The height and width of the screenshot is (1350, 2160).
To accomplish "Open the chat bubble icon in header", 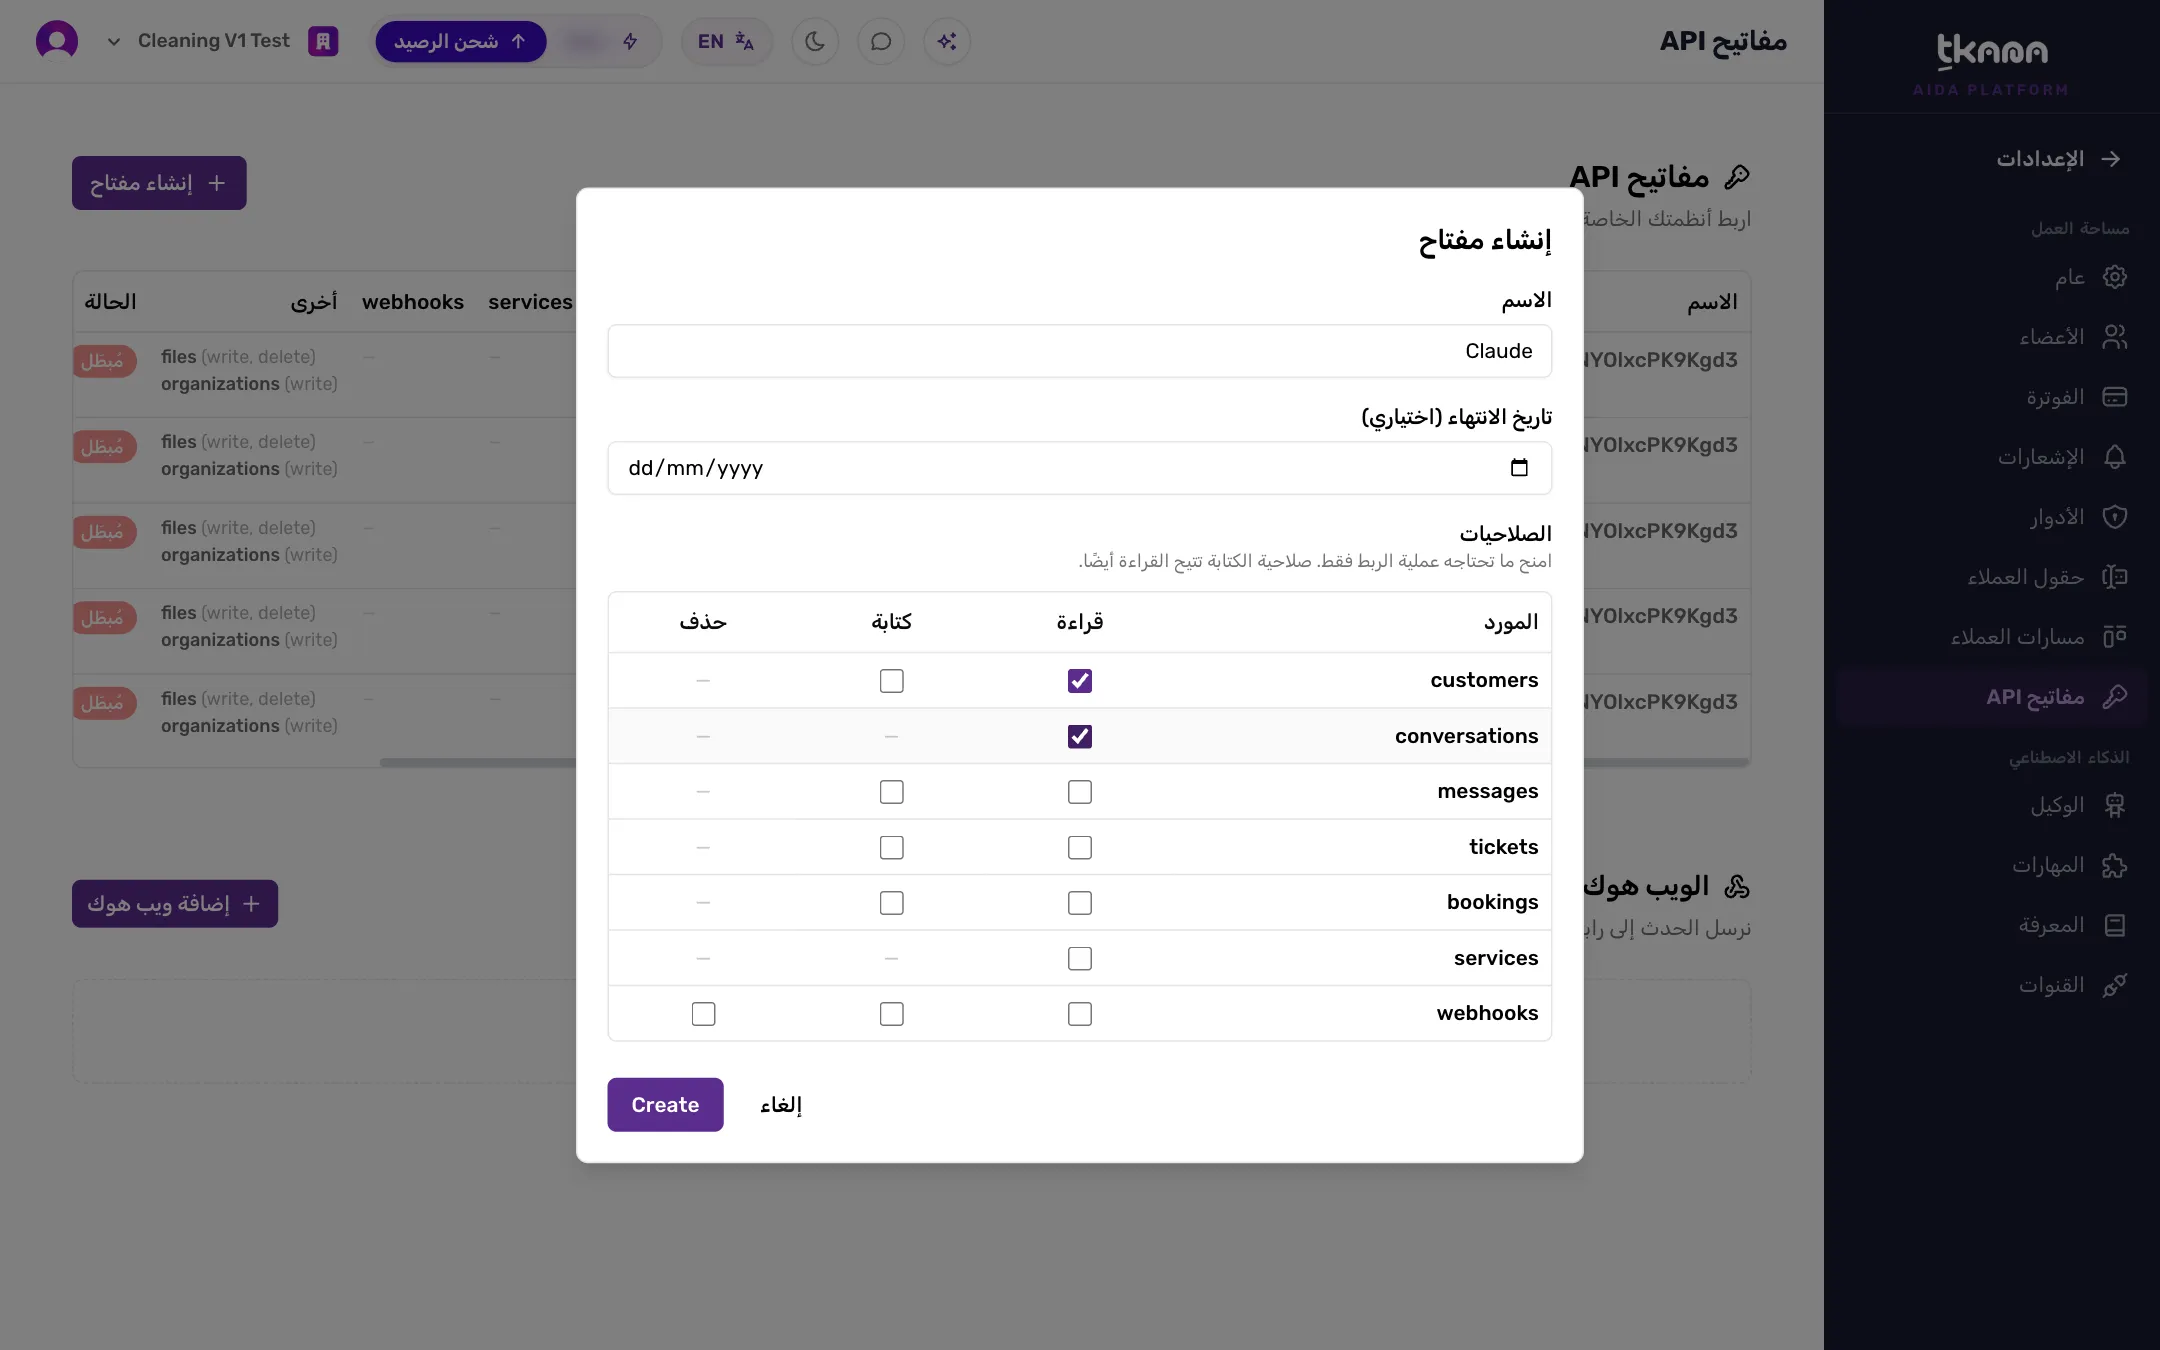I will coord(881,41).
